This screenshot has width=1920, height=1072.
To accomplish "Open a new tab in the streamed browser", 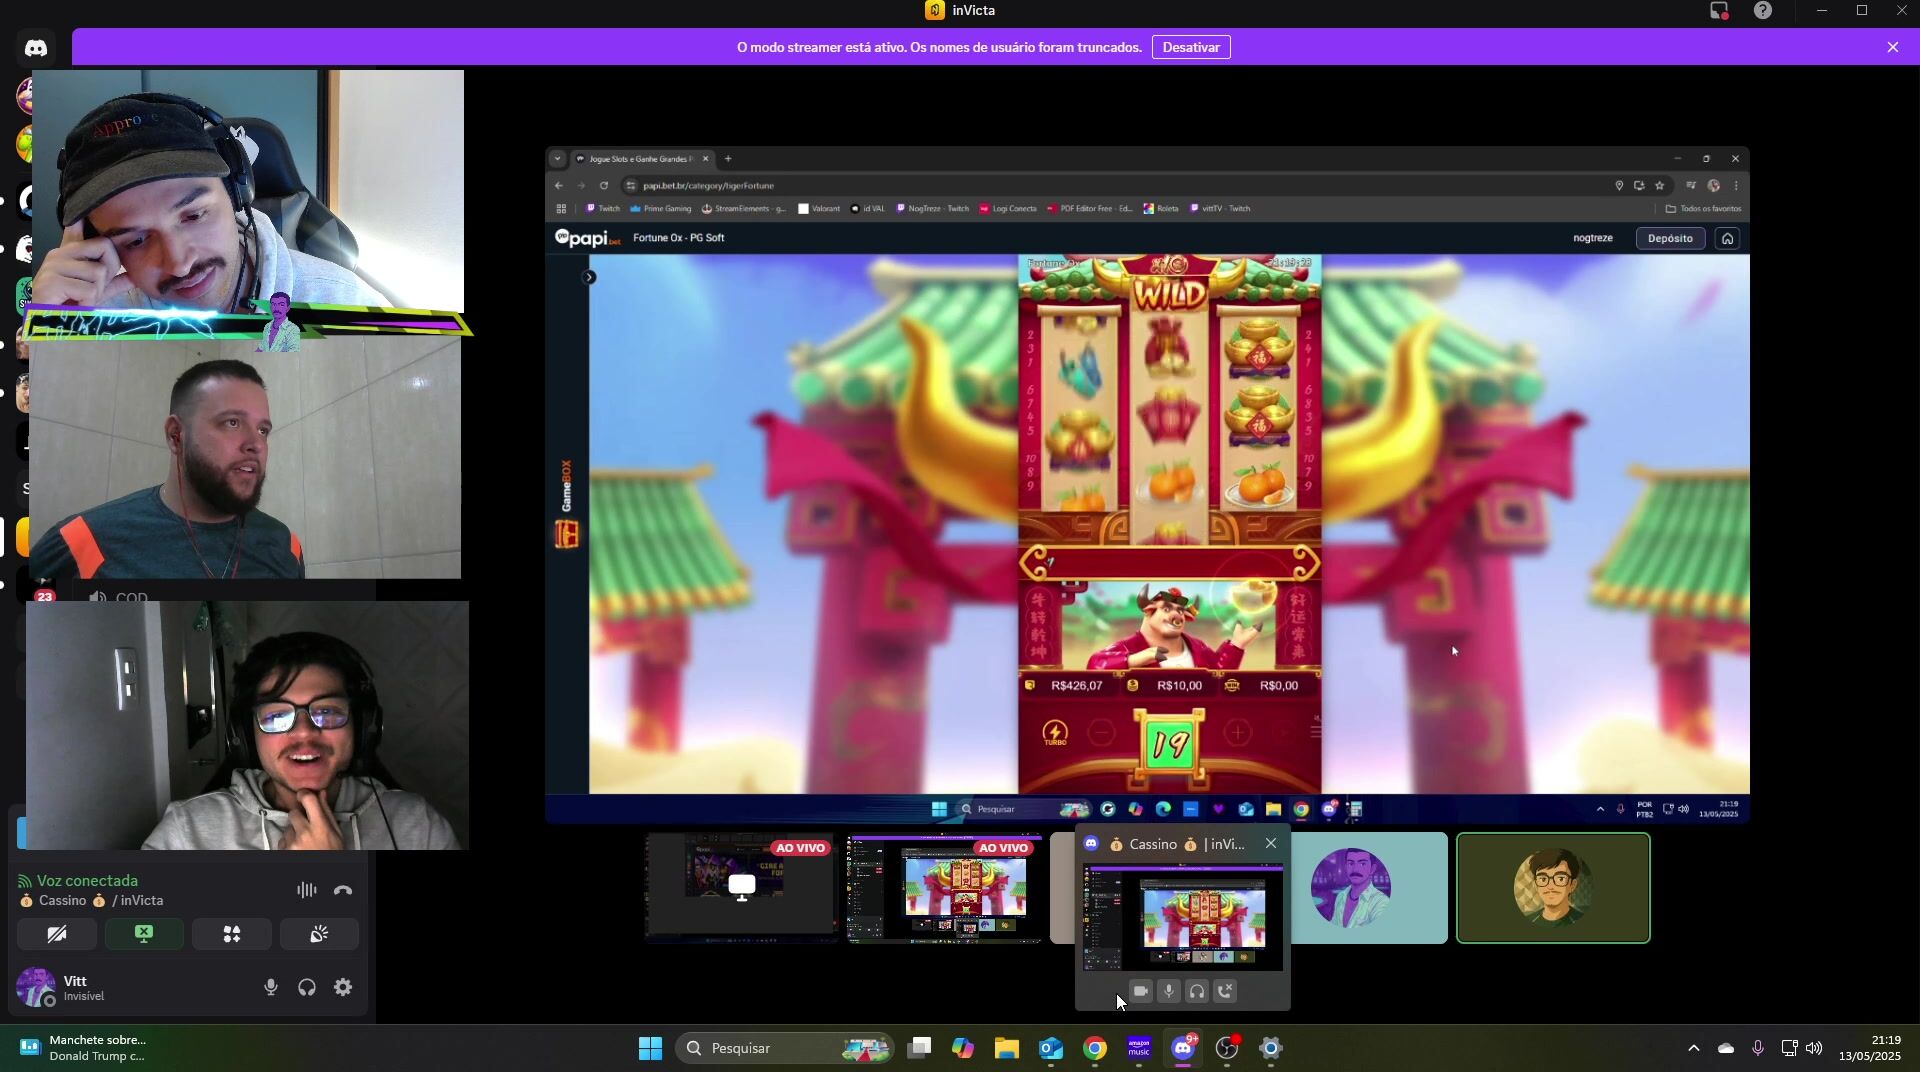I will click(728, 158).
